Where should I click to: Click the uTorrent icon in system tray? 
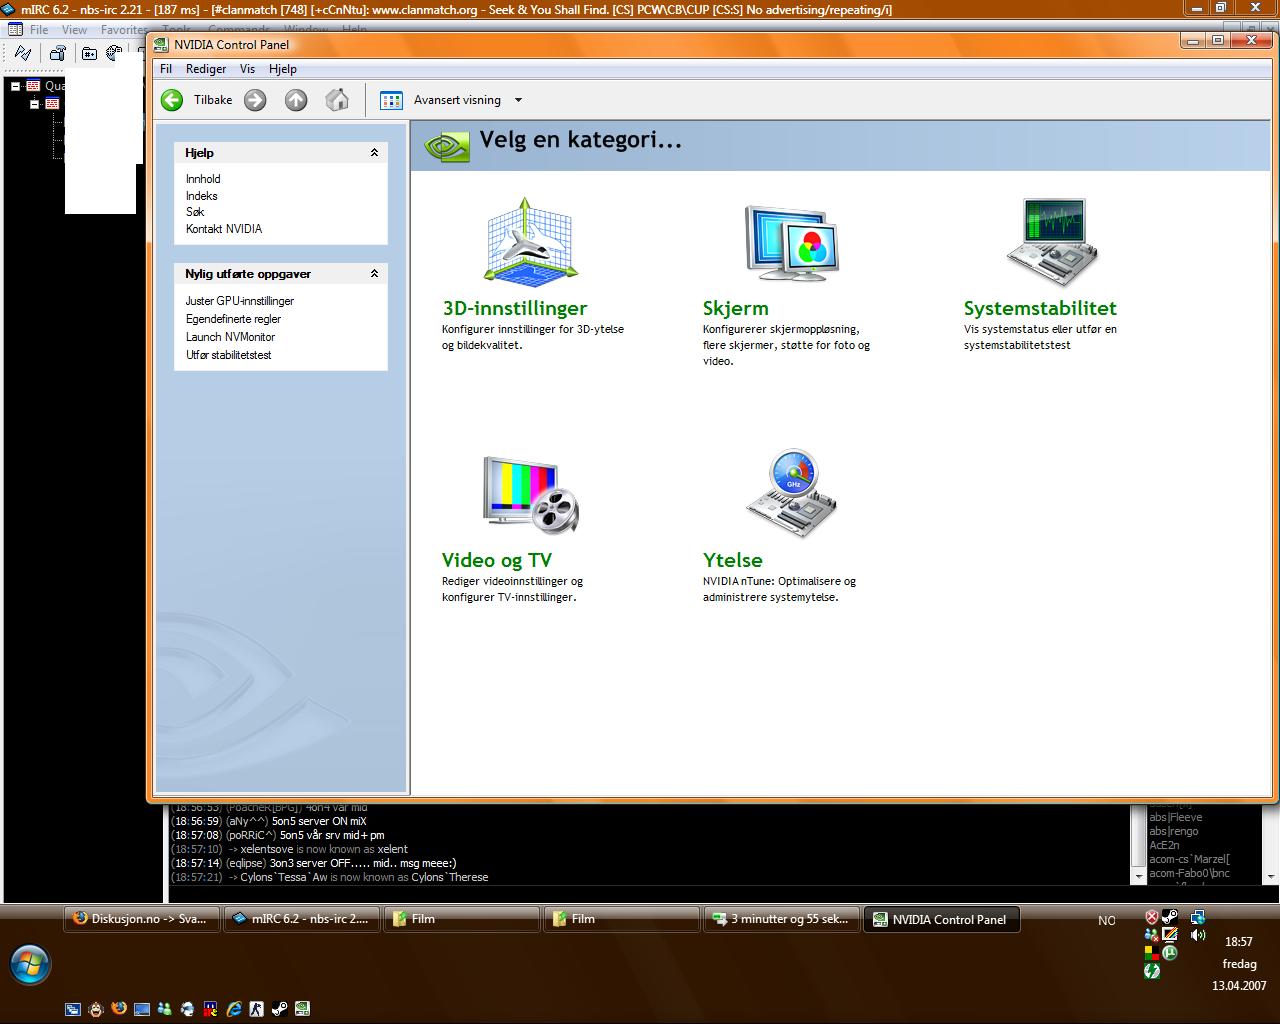tap(1170, 953)
